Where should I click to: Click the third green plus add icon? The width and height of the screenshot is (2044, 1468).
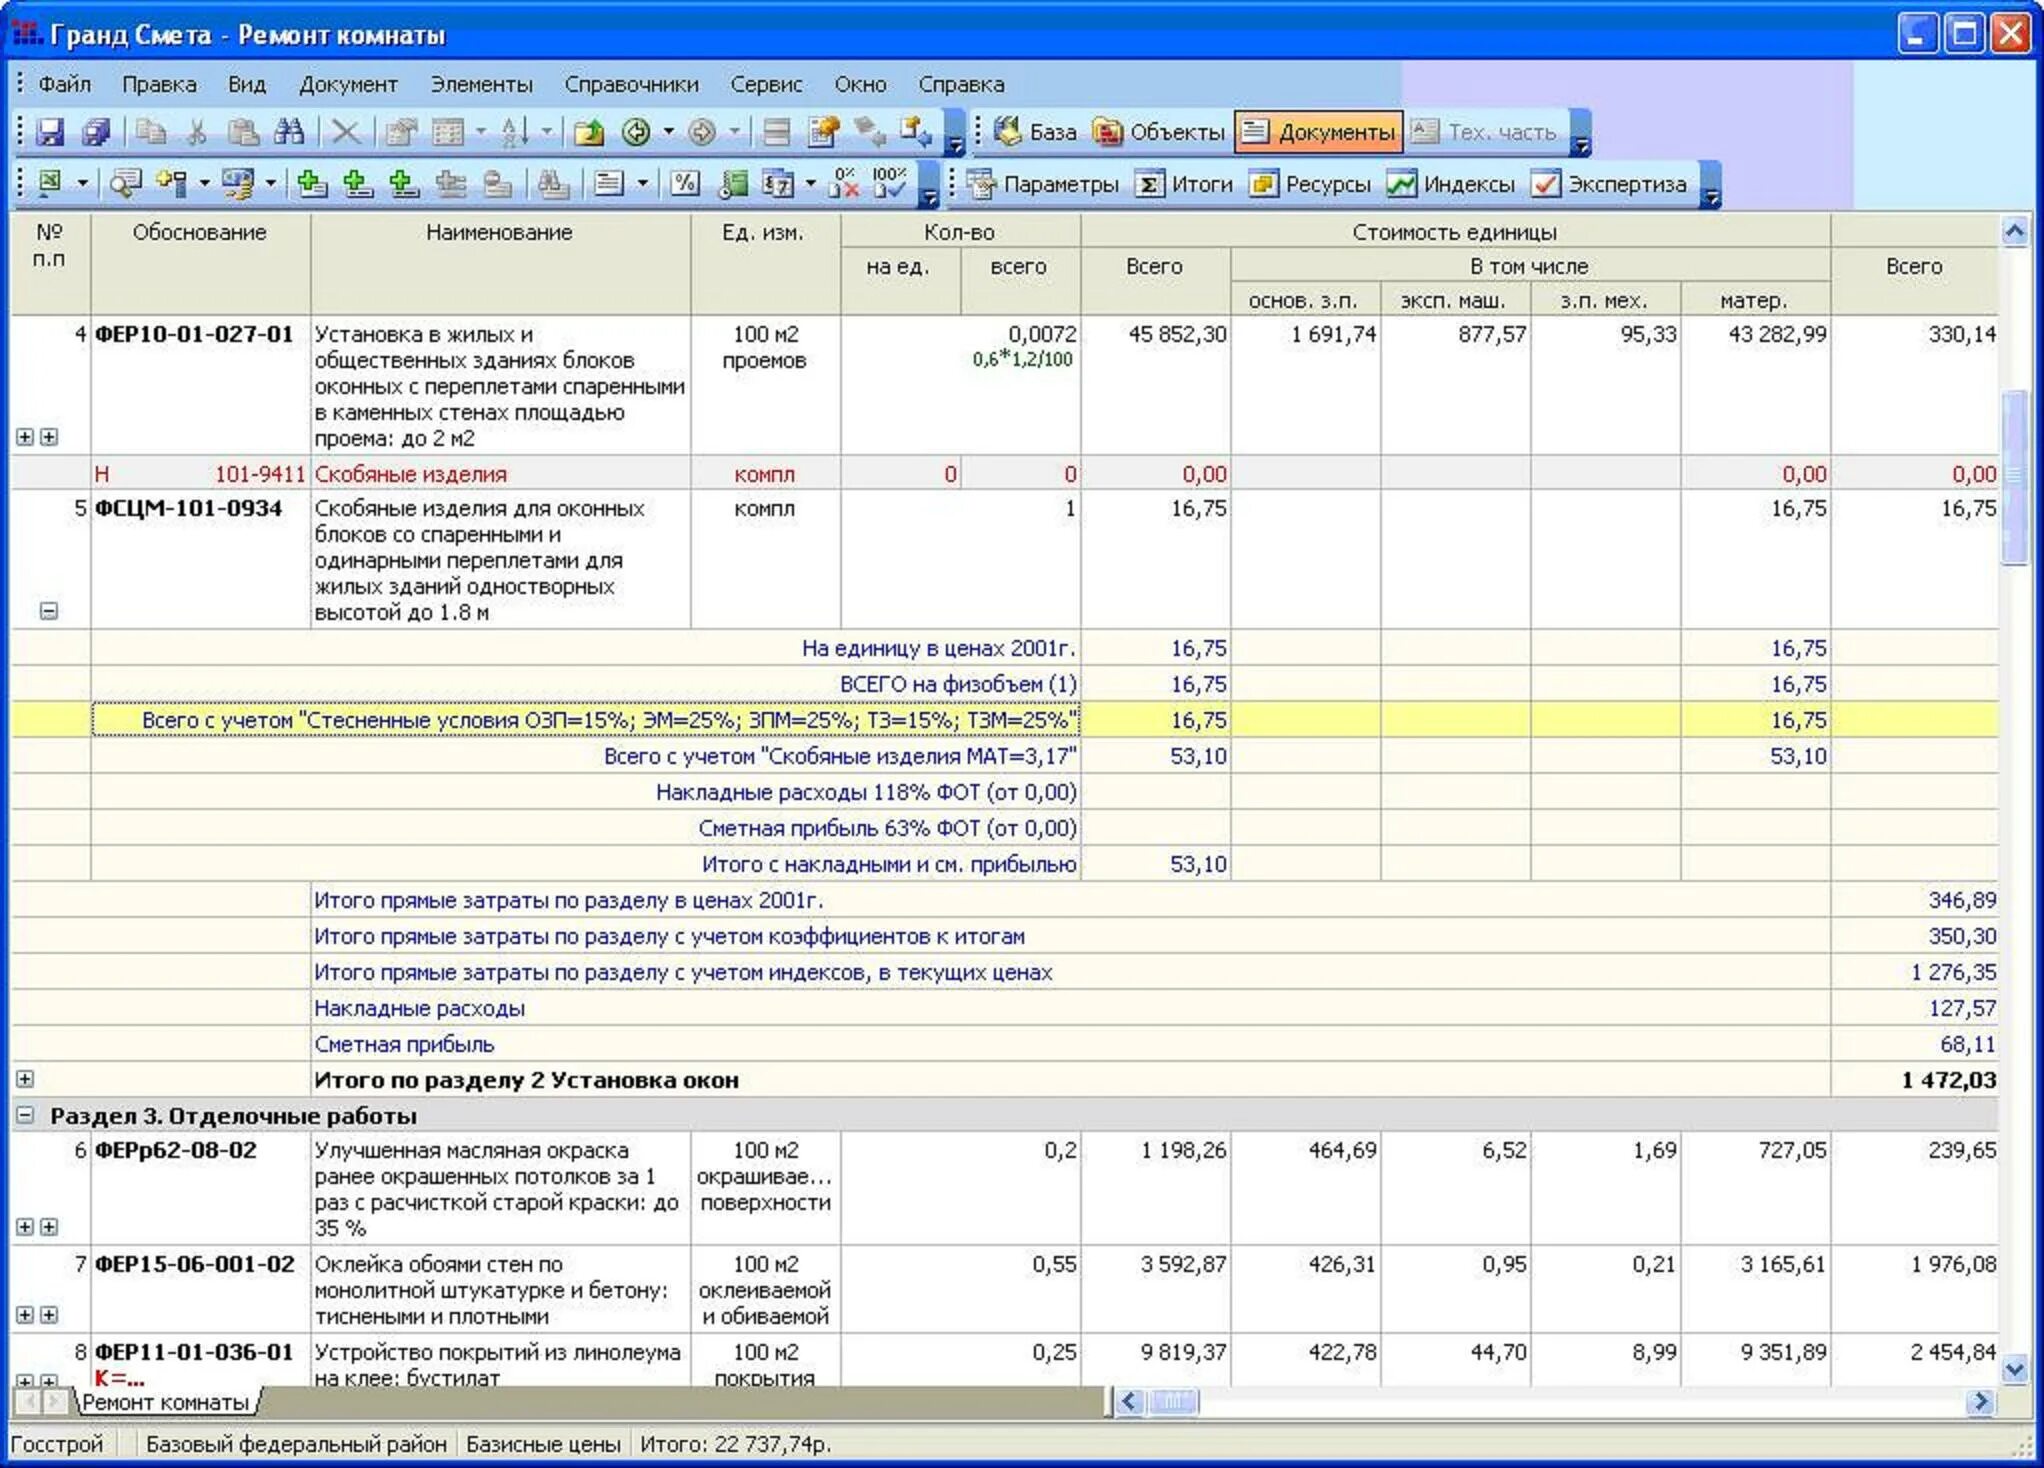tap(403, 183)
